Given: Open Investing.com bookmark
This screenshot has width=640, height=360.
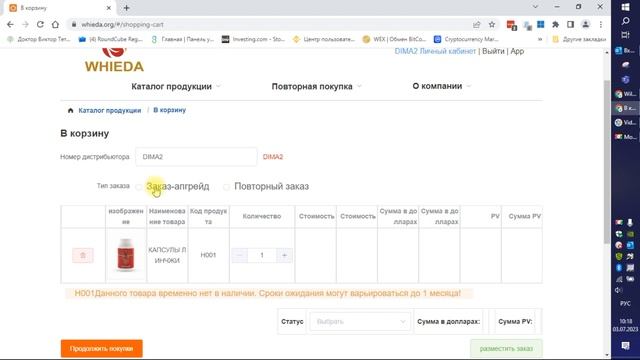Looking at the screenshot, I should 253,39.
